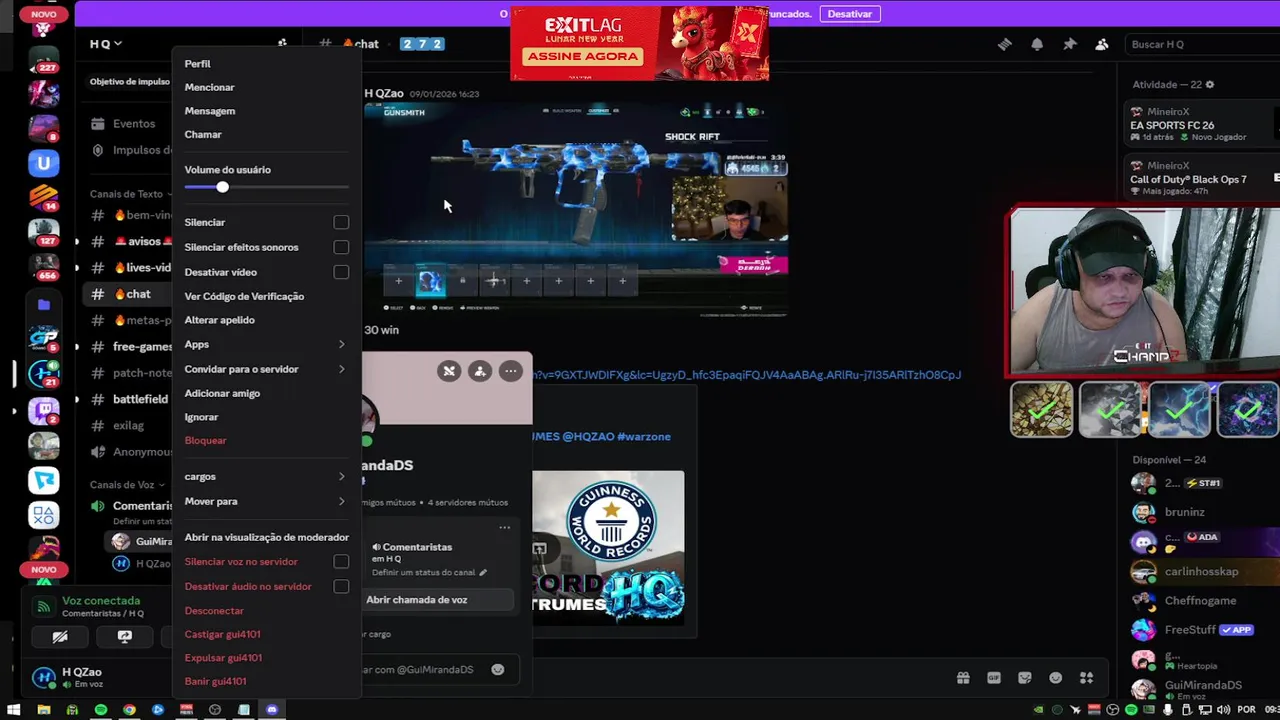1280x720 pixels.
Task: Open File Explorer from the taskbar
Action: click(x=44, y=710)
